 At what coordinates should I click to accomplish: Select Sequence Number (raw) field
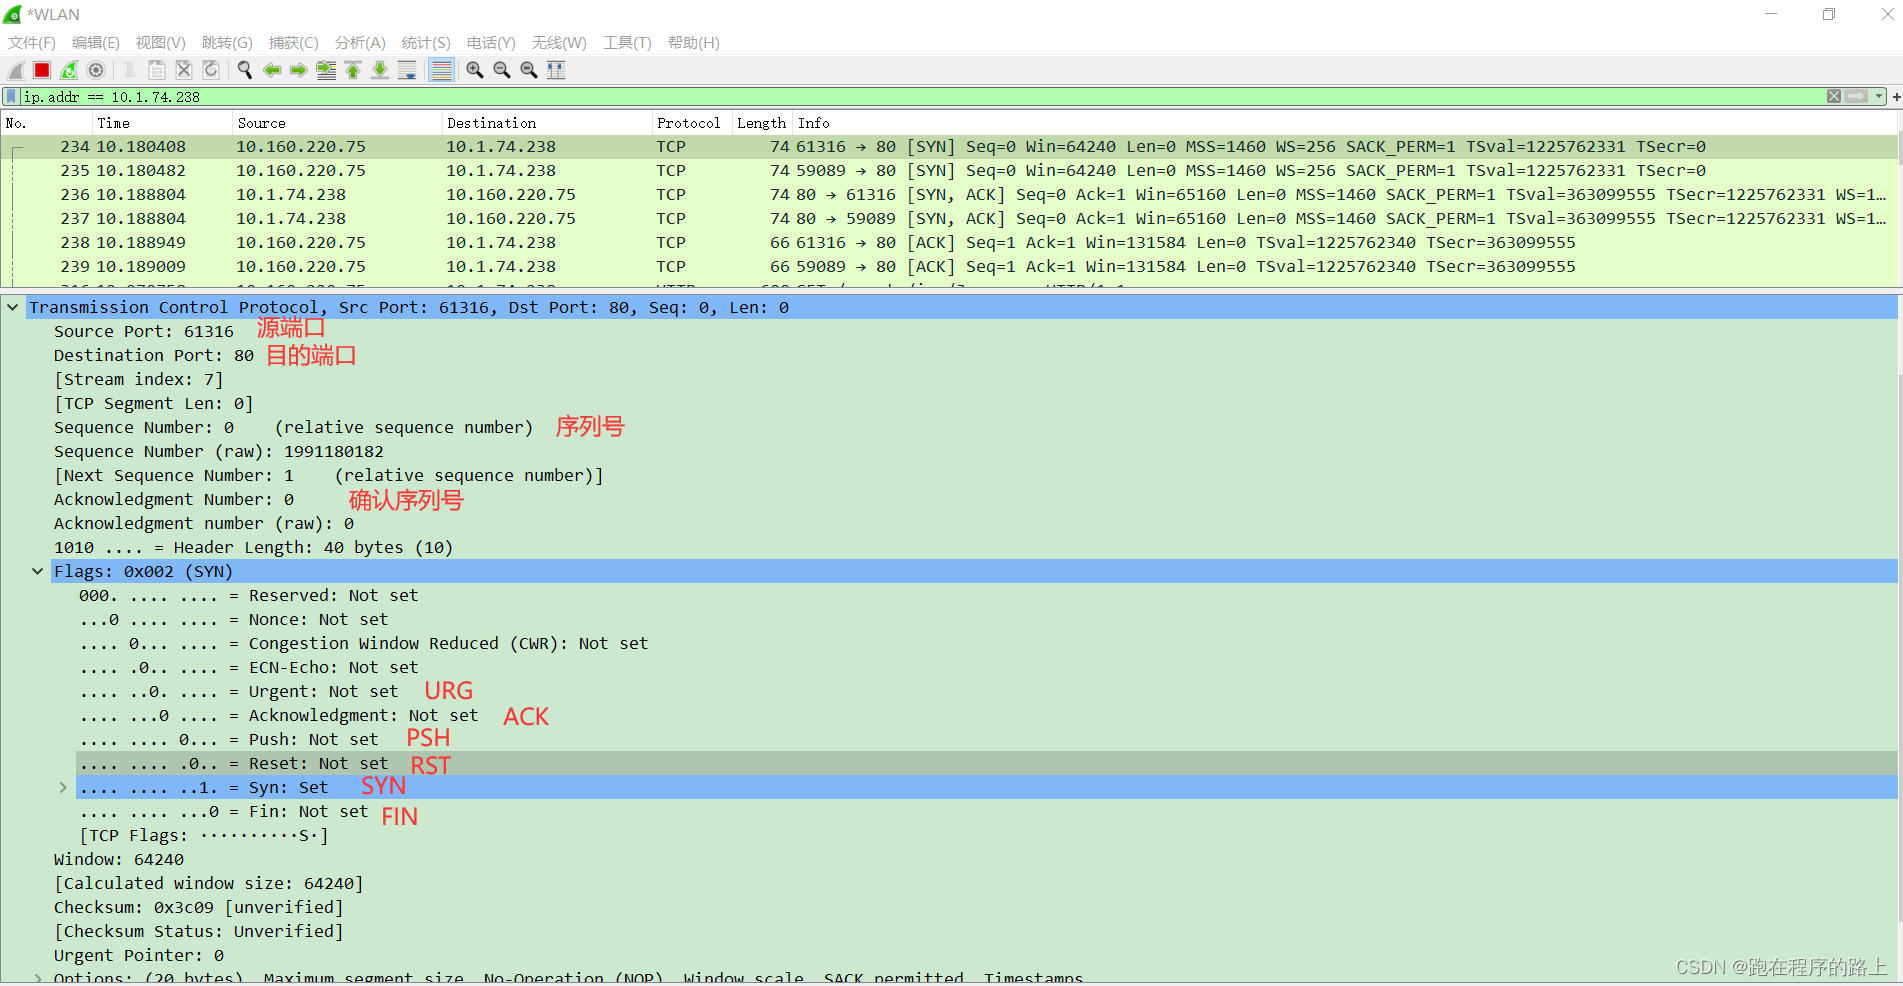coord(219,452)
